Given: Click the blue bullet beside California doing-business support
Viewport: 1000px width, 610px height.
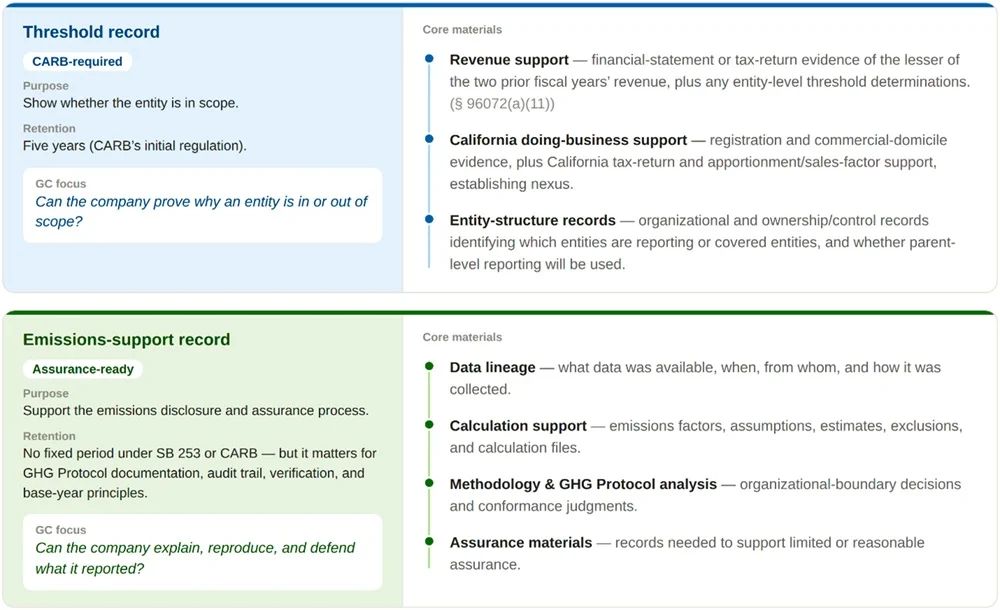Looking at the screenshot, I should [x=429, y=139].
